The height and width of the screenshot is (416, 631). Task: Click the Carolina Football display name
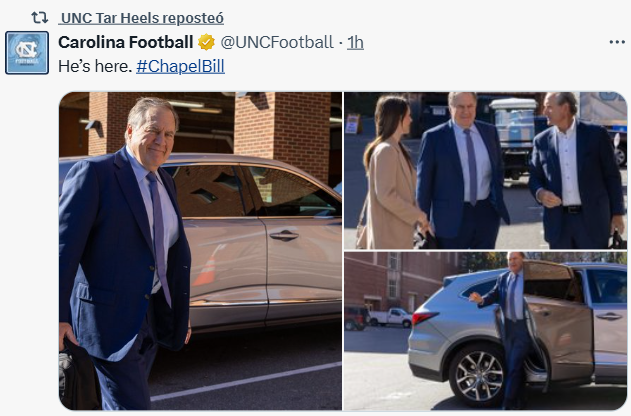[x=126, y=42]
